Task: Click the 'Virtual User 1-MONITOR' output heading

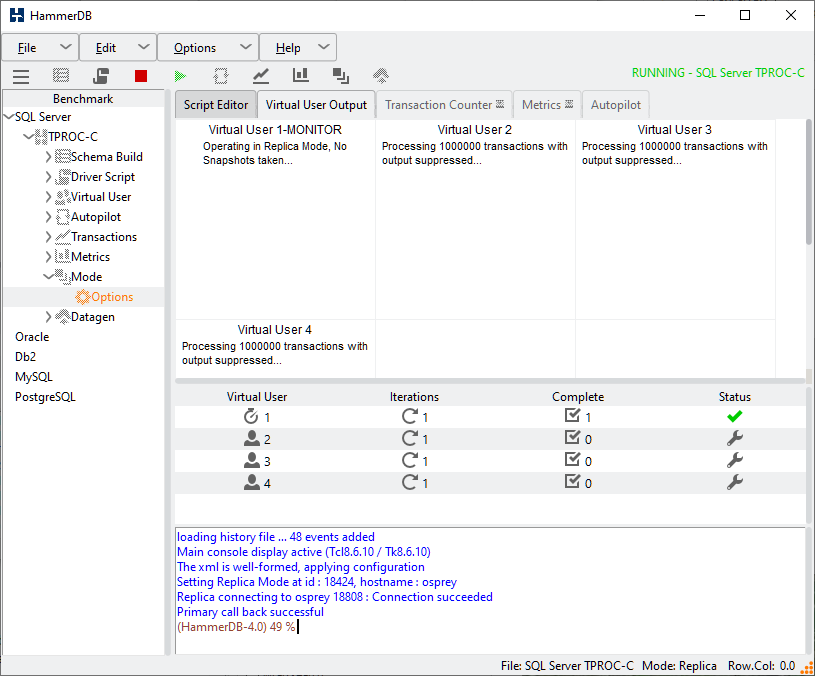Action: tap(275, 129)
